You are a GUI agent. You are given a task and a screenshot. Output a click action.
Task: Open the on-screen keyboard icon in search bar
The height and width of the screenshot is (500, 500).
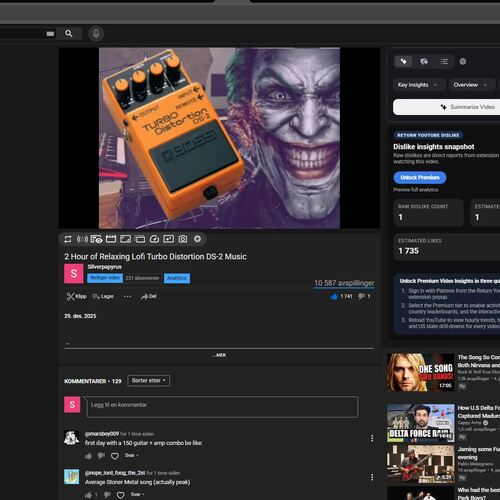pos(50,34)
